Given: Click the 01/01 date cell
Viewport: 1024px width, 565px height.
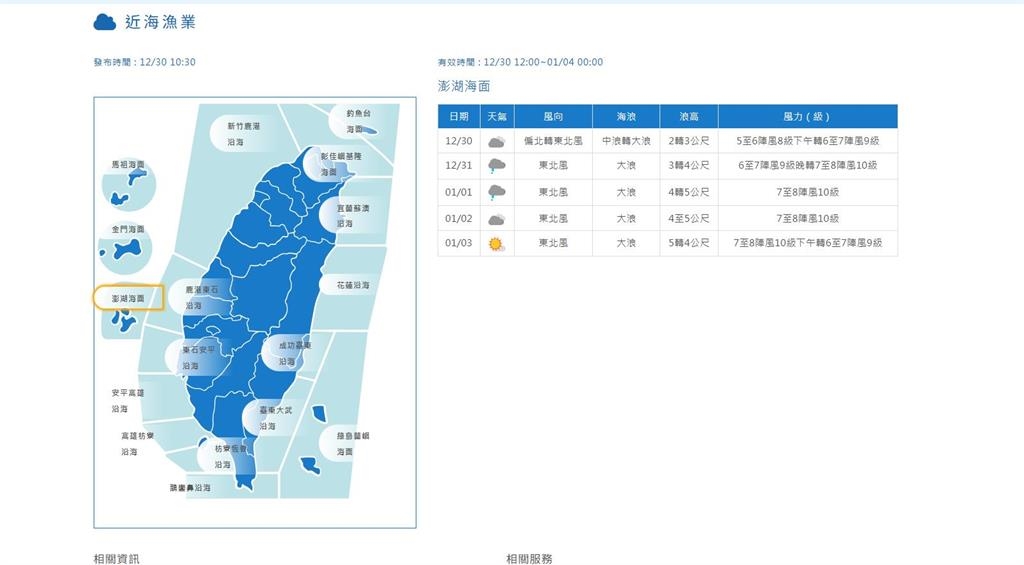Looking at the screenshot, I should (x=458, y=192).
